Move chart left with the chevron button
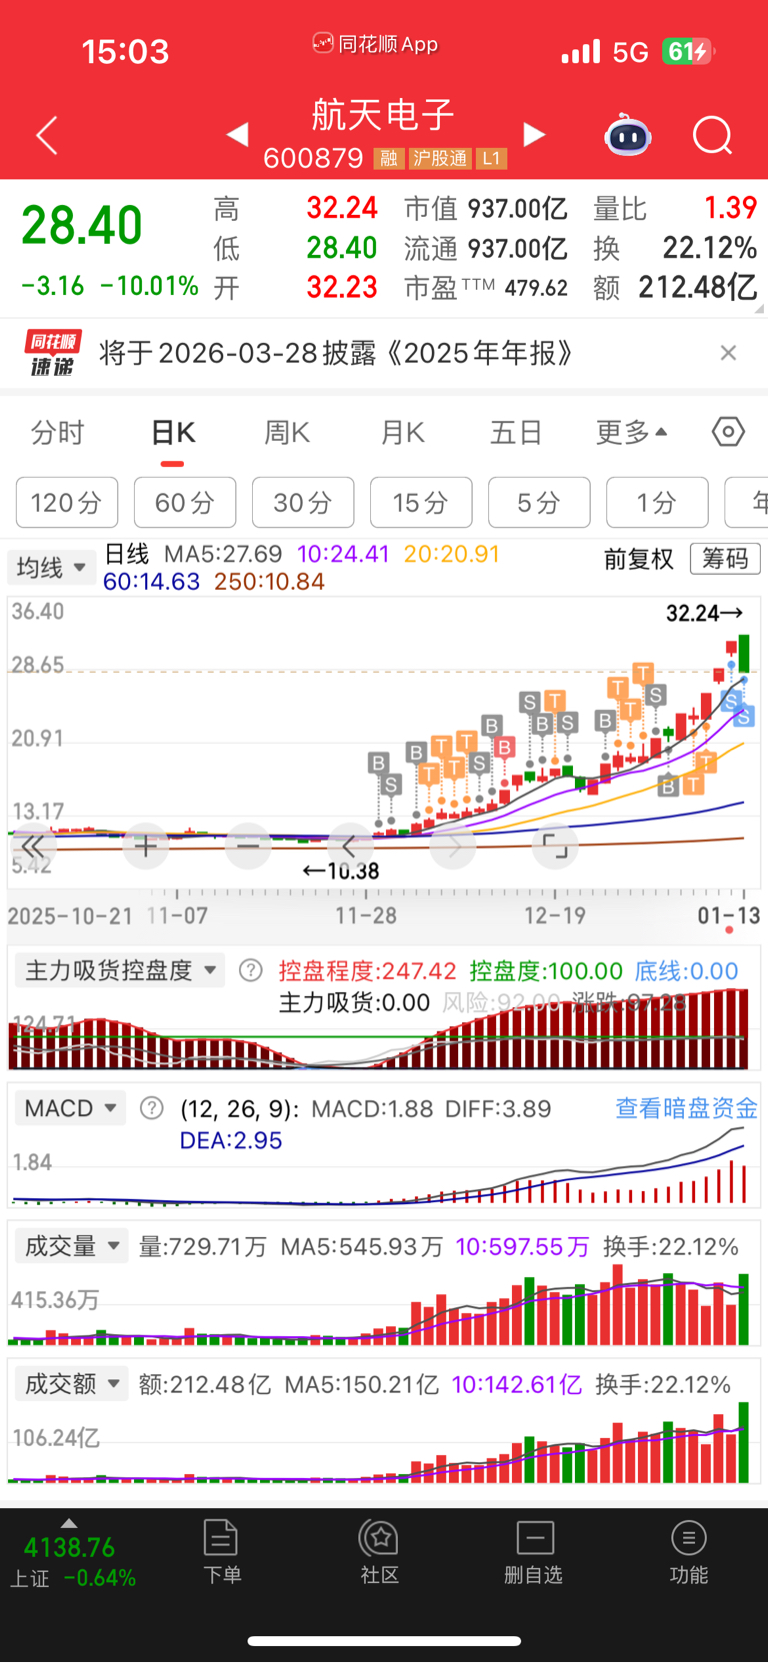 pyautogui.click(x=350, y=846)
